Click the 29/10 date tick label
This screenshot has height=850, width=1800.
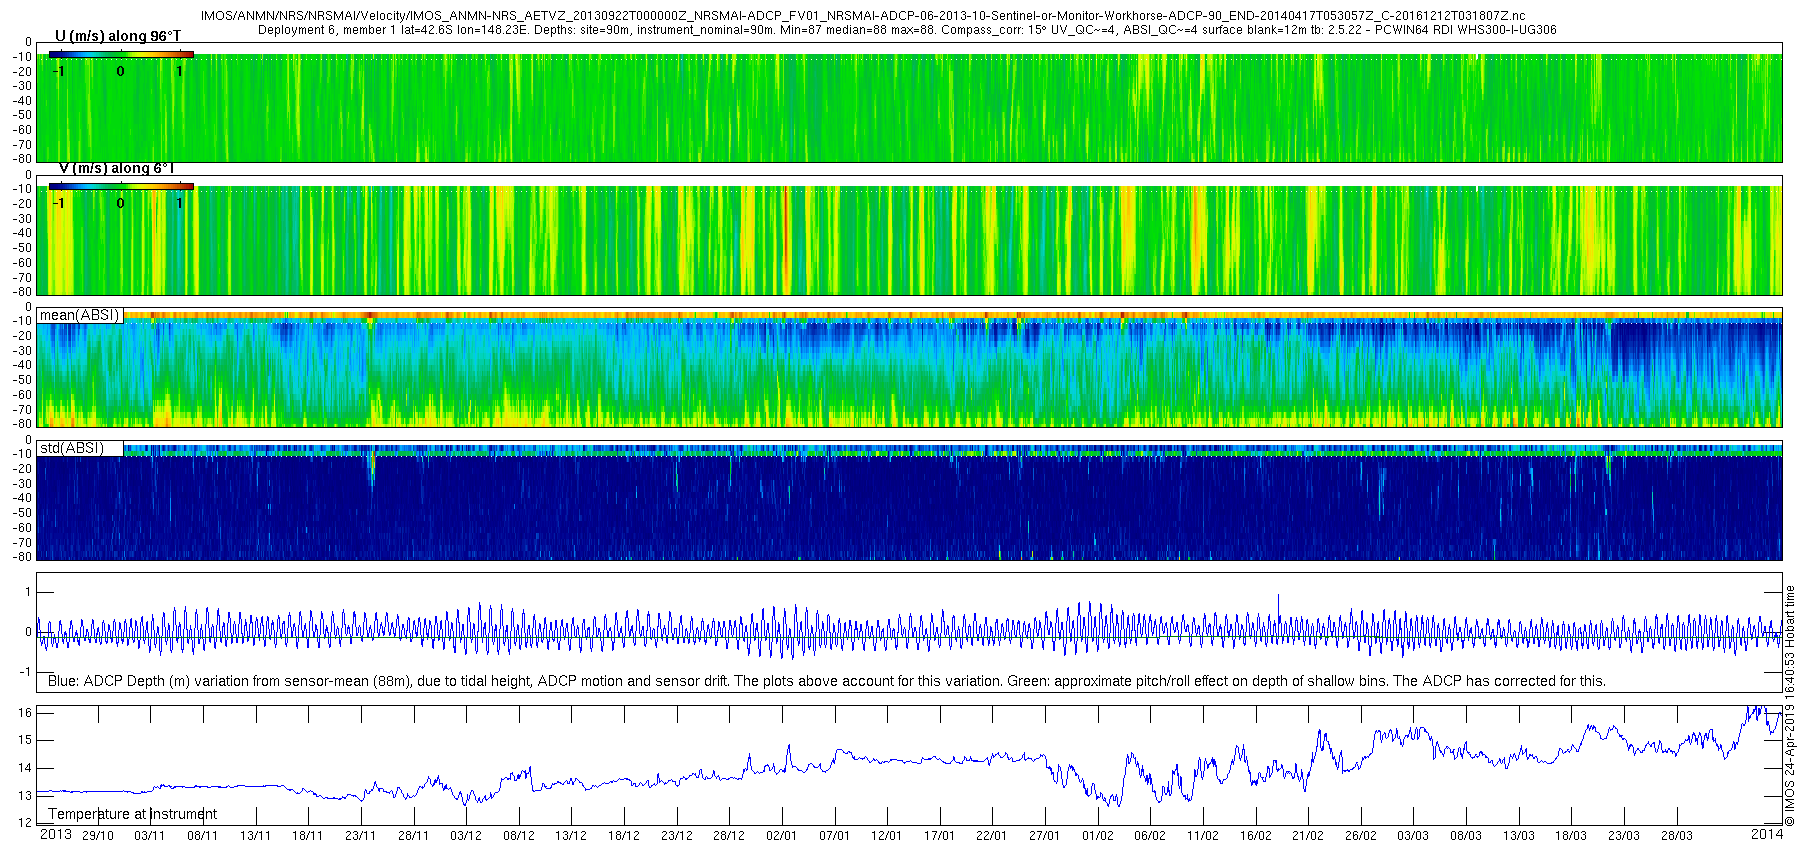[97, 836]
